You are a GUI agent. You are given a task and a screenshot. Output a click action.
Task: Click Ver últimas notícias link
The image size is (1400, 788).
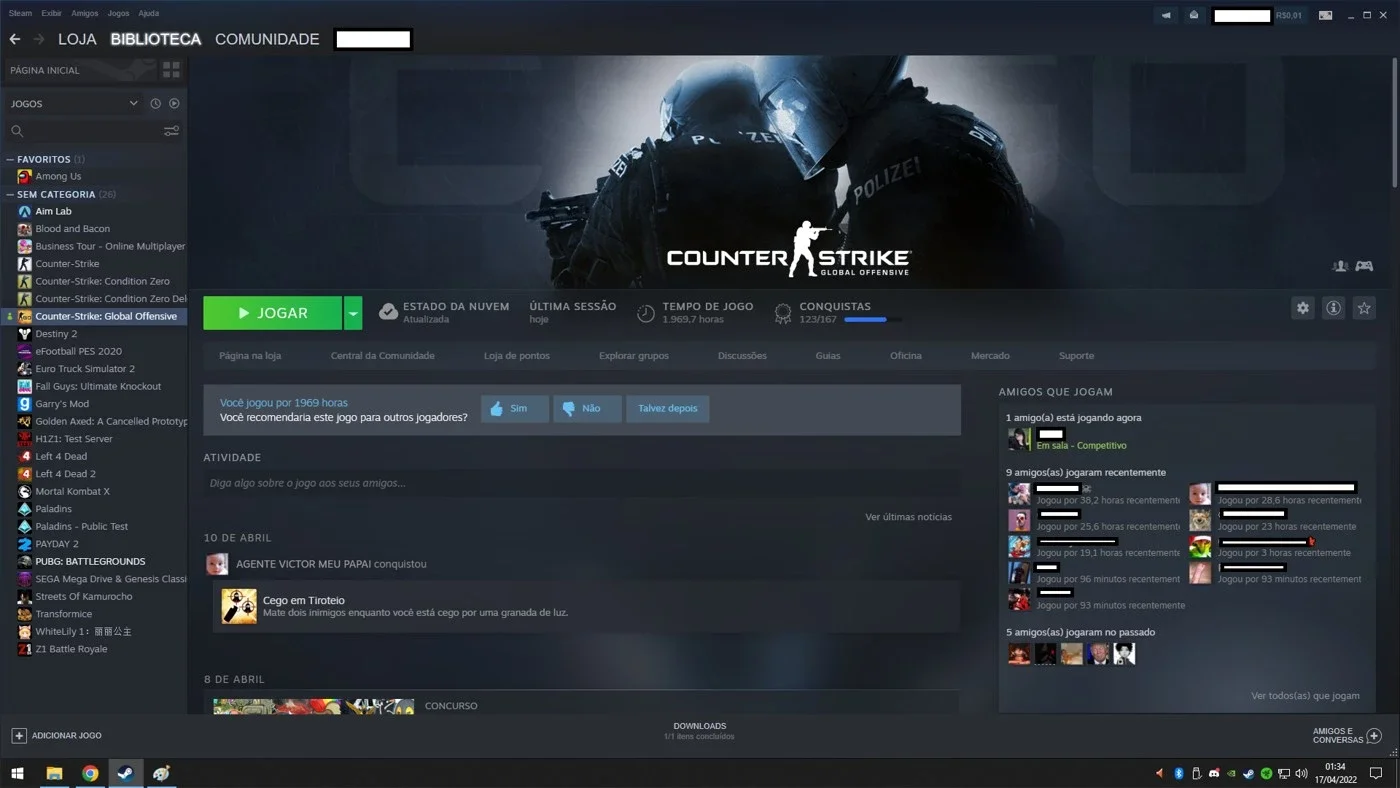click(908, 517)
